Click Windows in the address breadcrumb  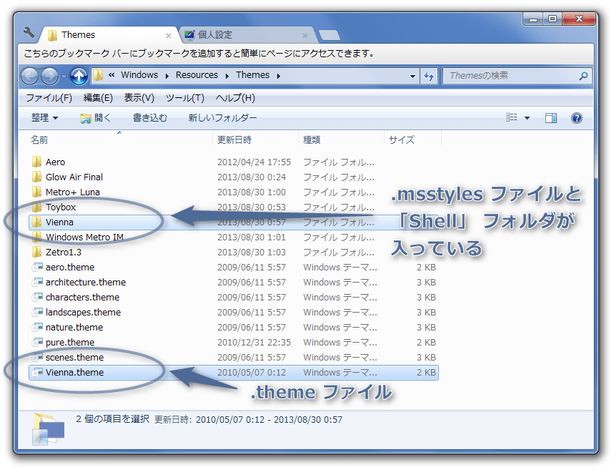click(x=139, y=75)
